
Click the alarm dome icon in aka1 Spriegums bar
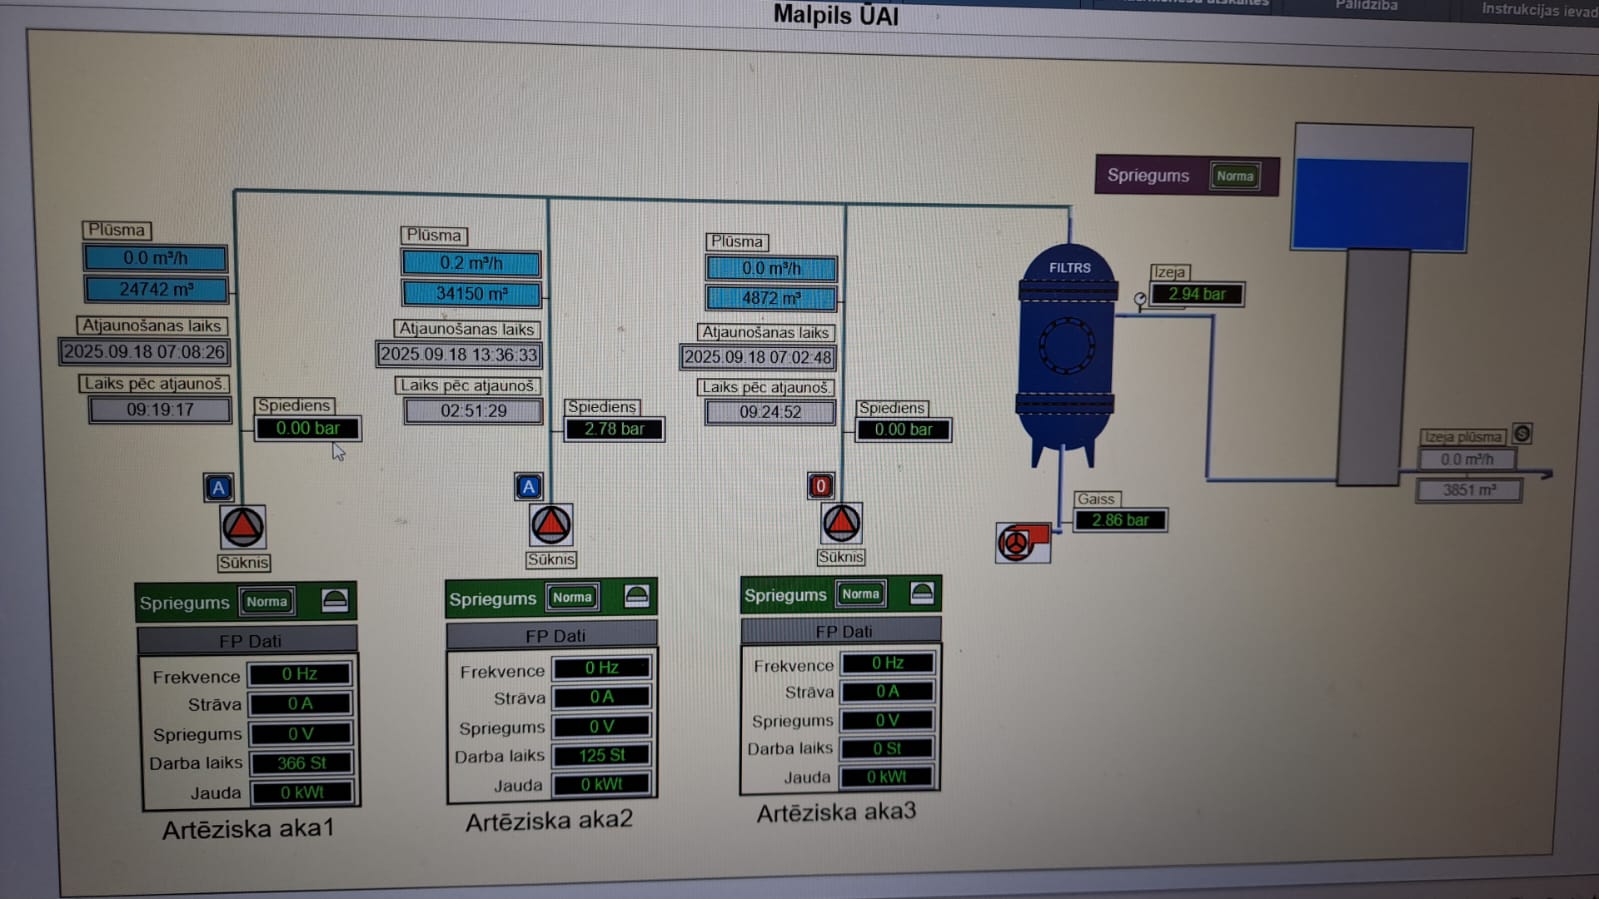(x=335, y=600)
